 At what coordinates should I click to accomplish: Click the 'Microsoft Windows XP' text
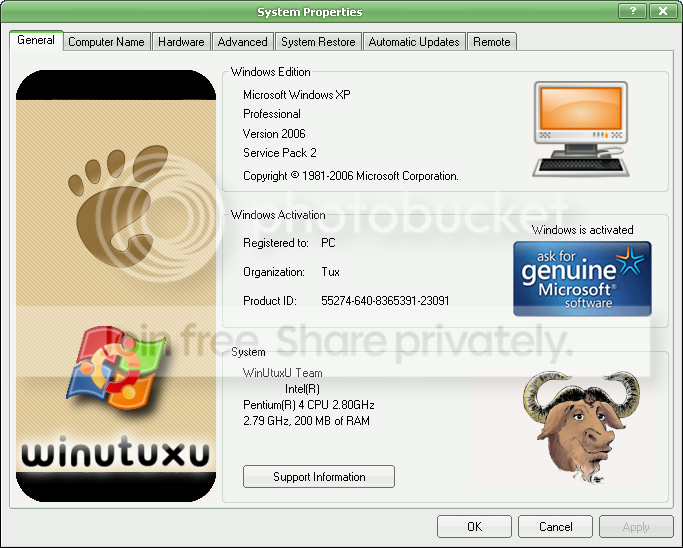pos(297,95)
